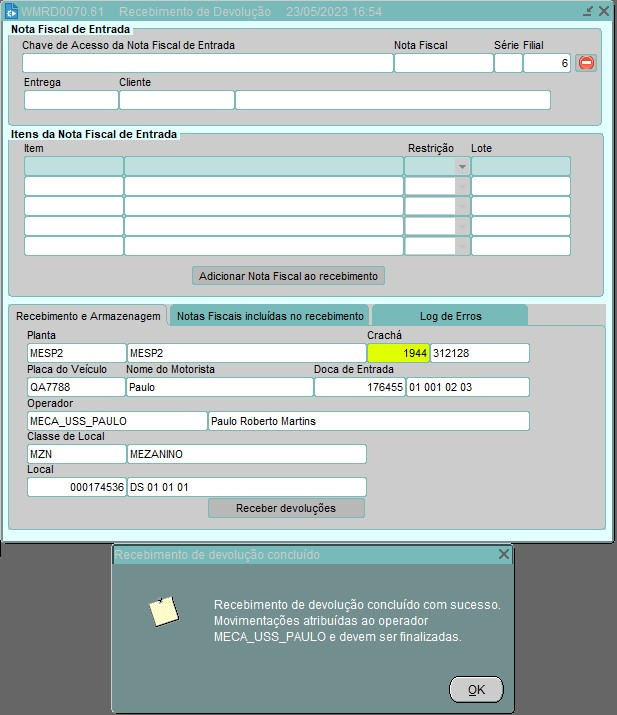Click the red remove icon beside Filial
The width and height of the screenshot is (617, 715).
pos(586,63)
